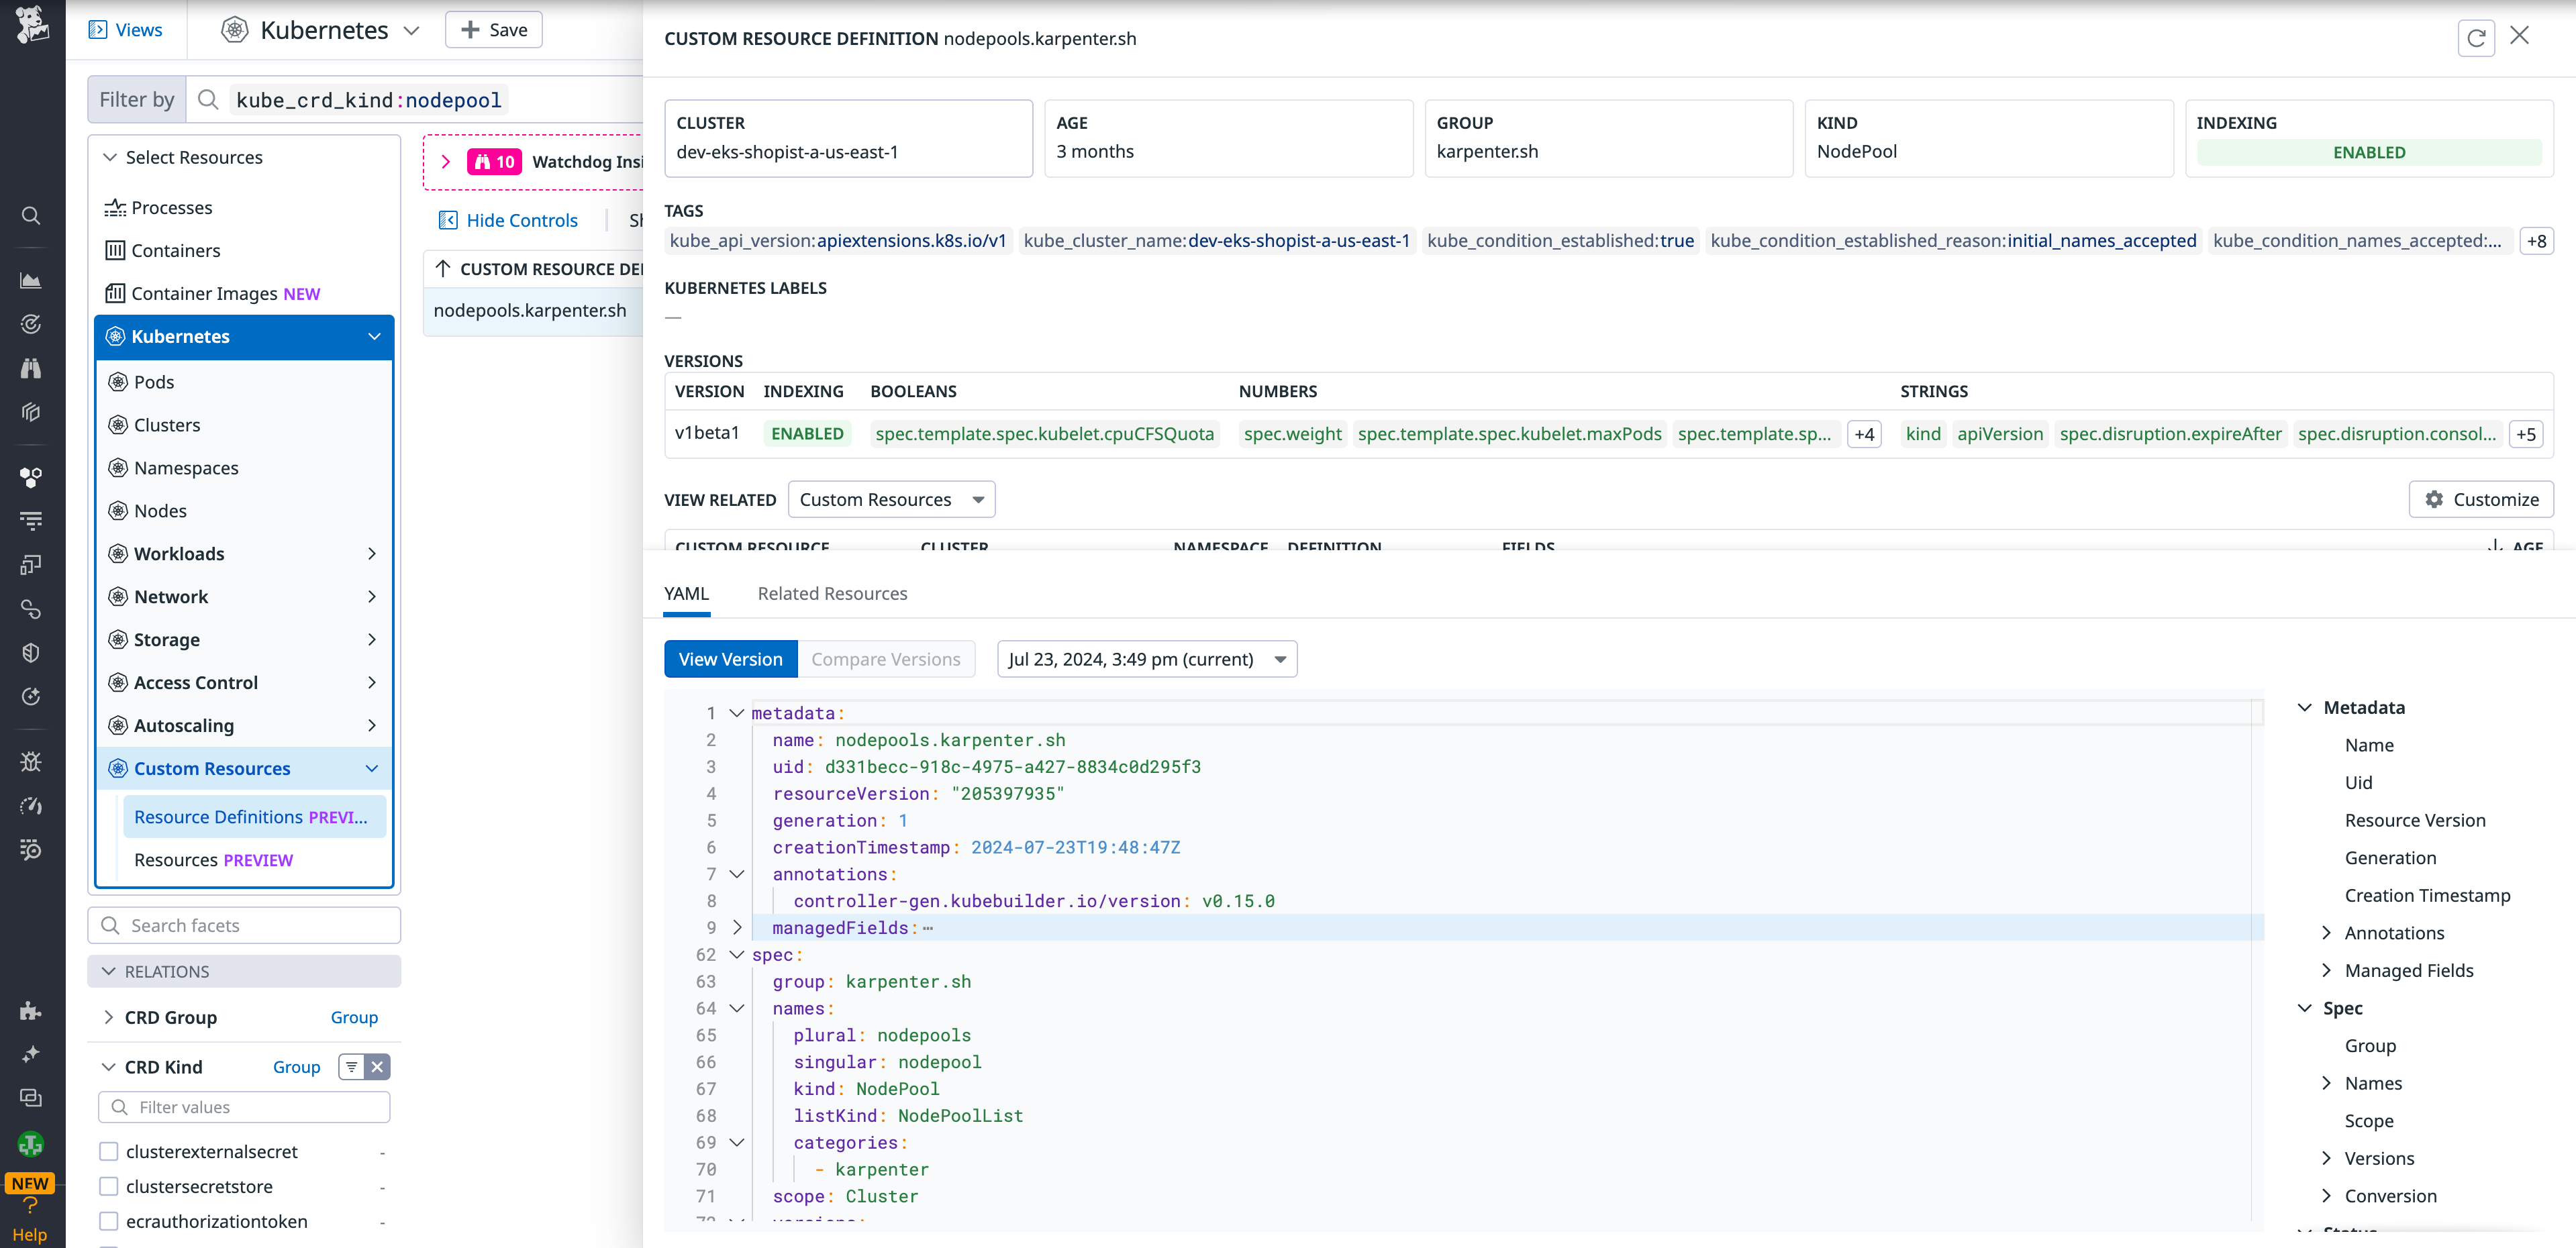Screen dimensions: 2576x1248
Task: Open the Compare Versions tab
Action: point(886,658)
